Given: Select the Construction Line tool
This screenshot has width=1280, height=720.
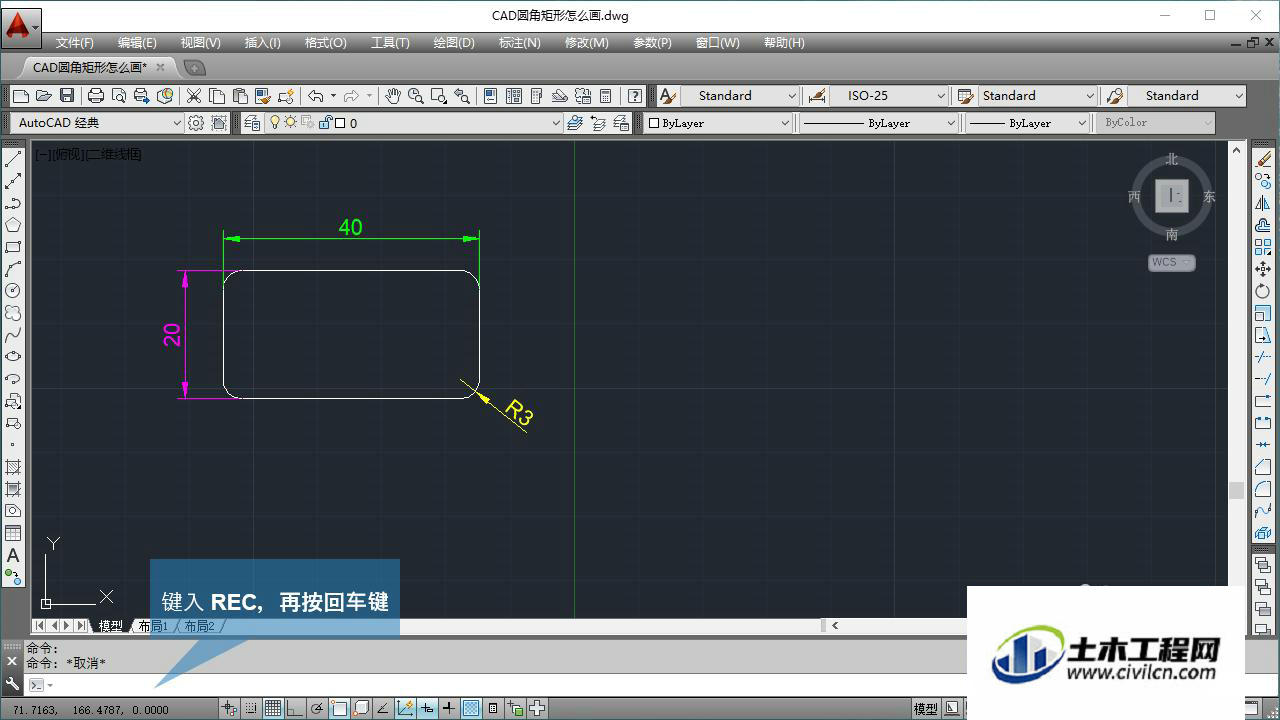Looking at the screenshot, I should [13, 181].
